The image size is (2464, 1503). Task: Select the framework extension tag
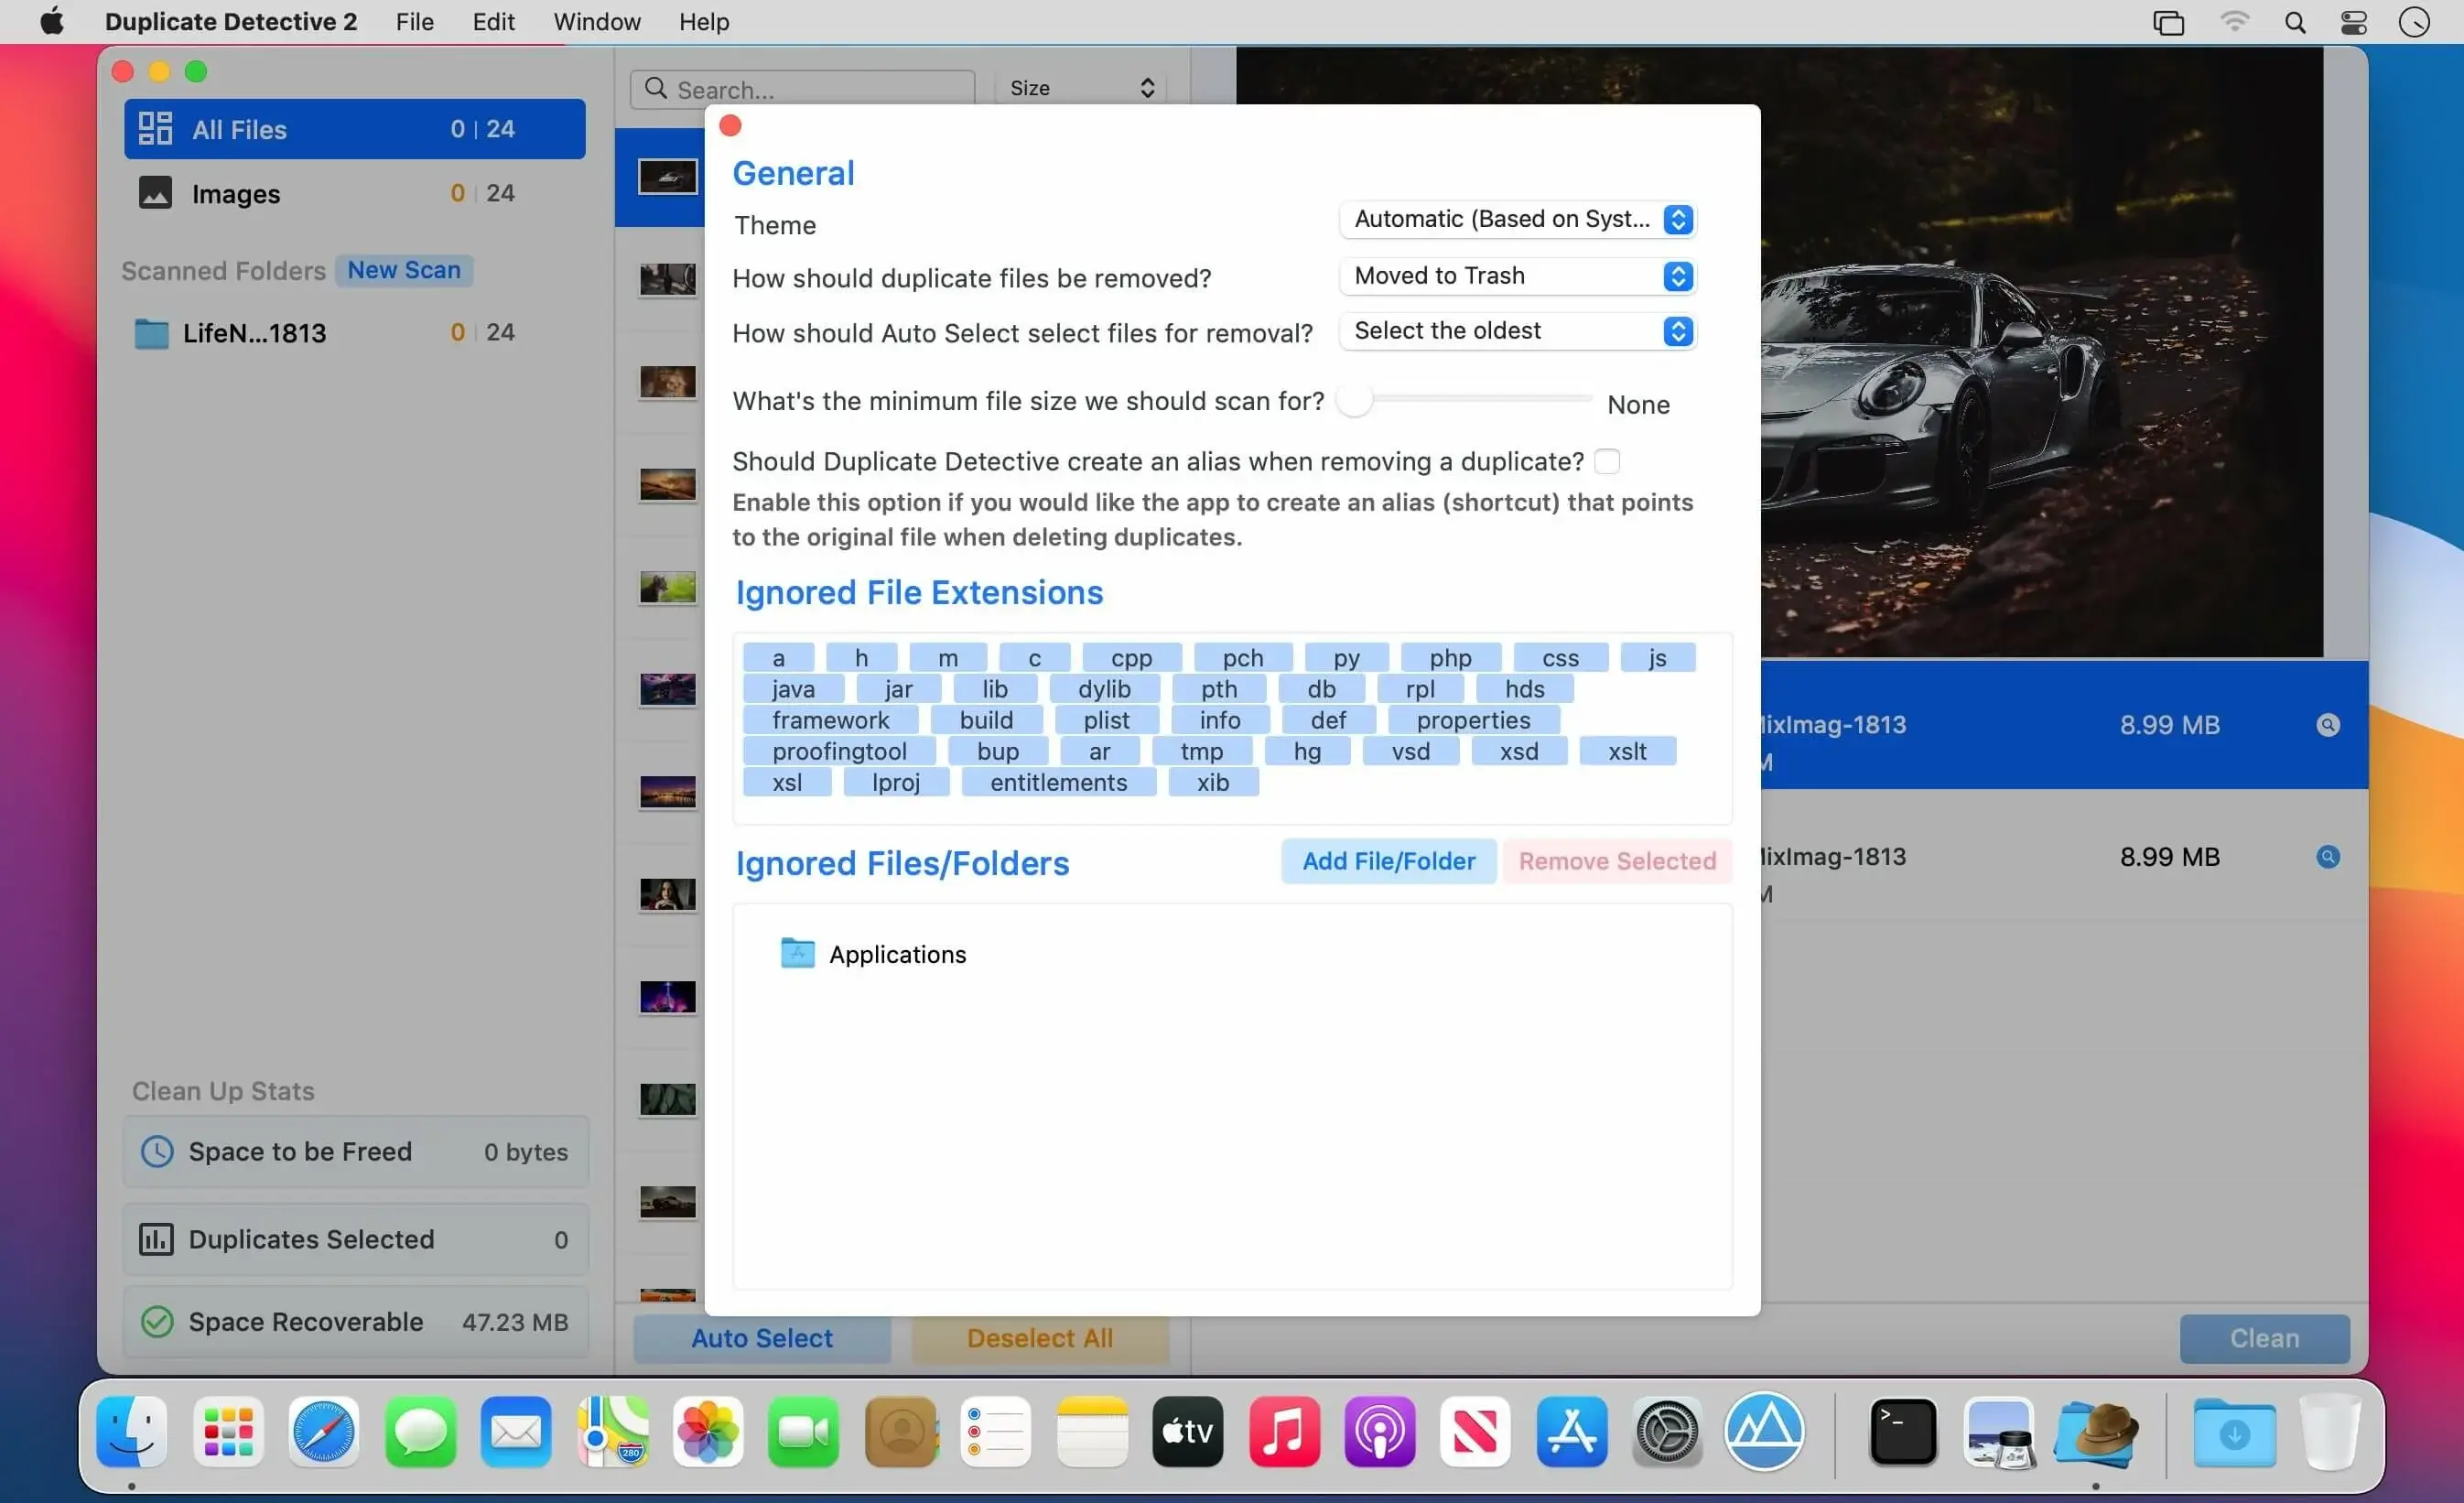tap(830, 720)
